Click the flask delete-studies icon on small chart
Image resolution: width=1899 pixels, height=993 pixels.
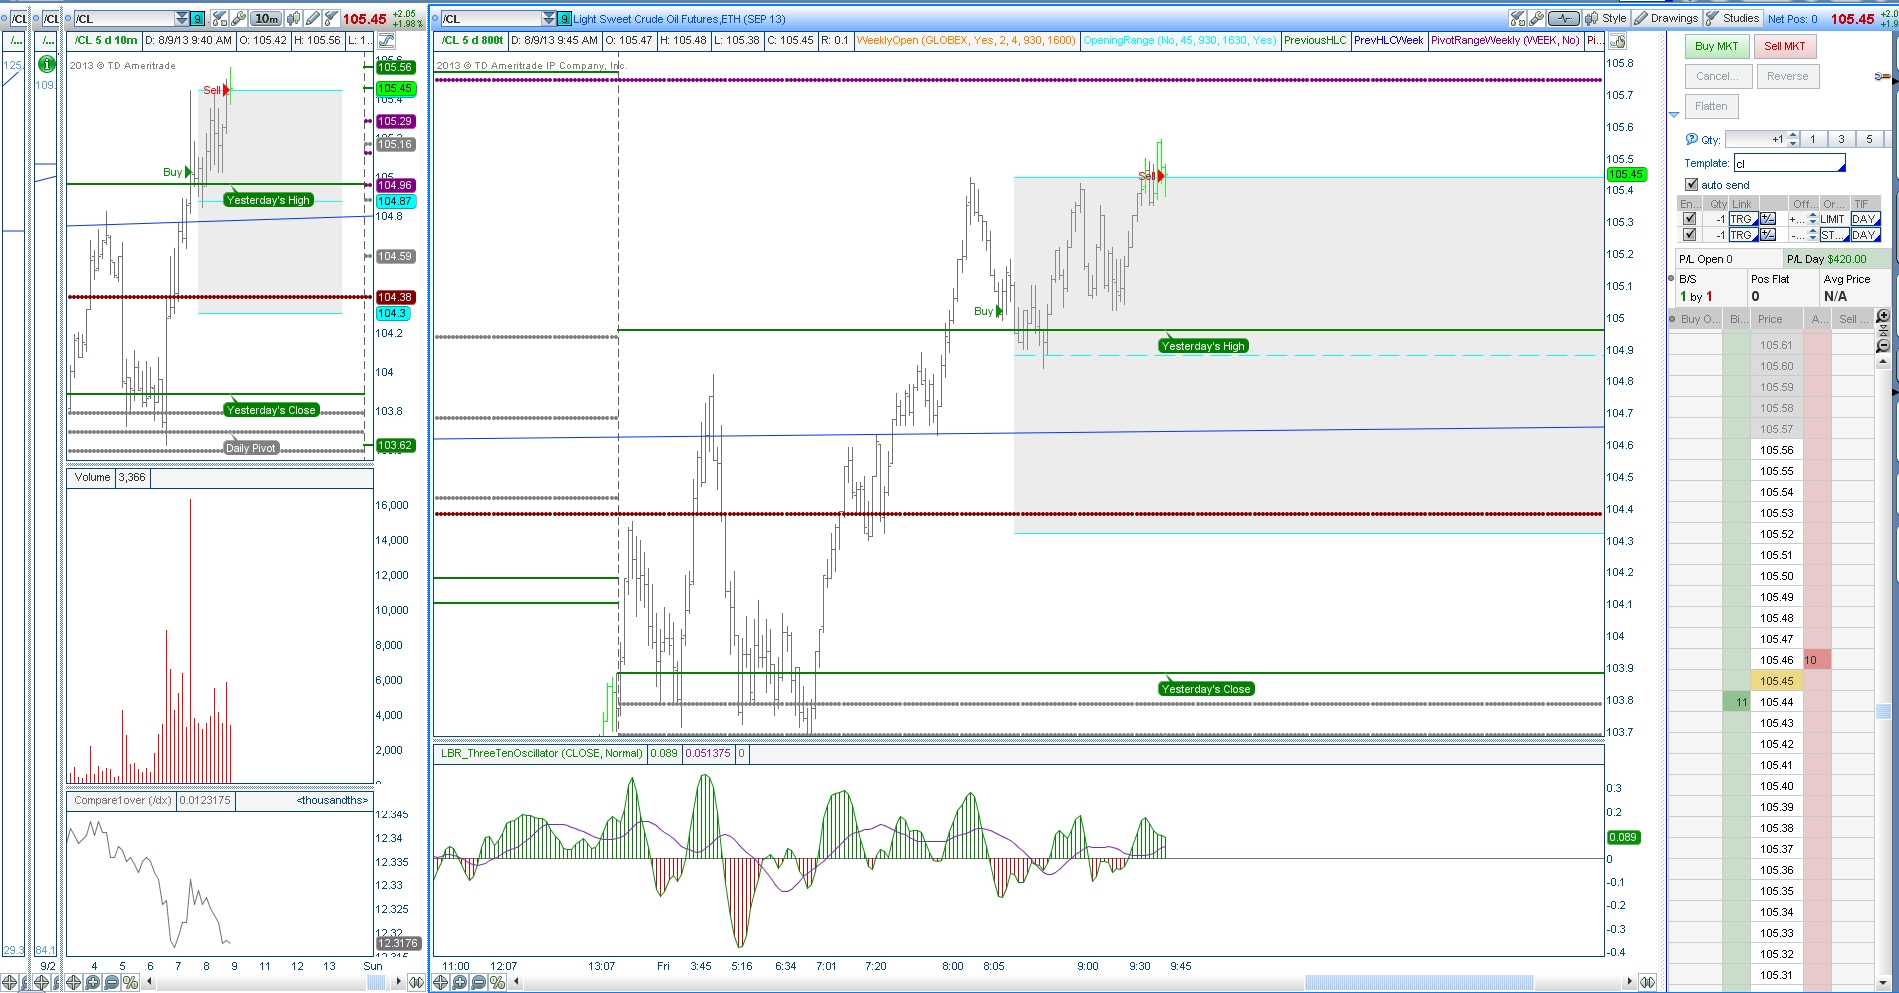pyautogui.click(x=221, y=19)
